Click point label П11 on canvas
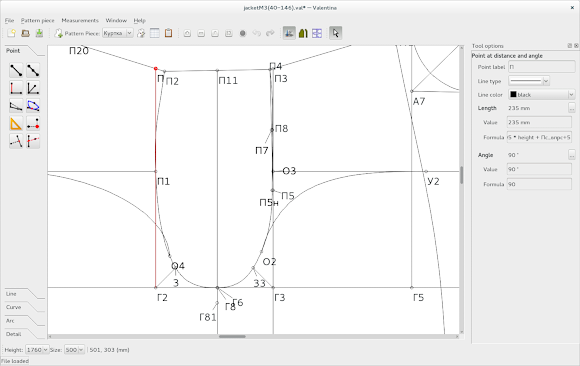Screen dimensions: 580x366 pyautogui.click(x=228, y=81)
